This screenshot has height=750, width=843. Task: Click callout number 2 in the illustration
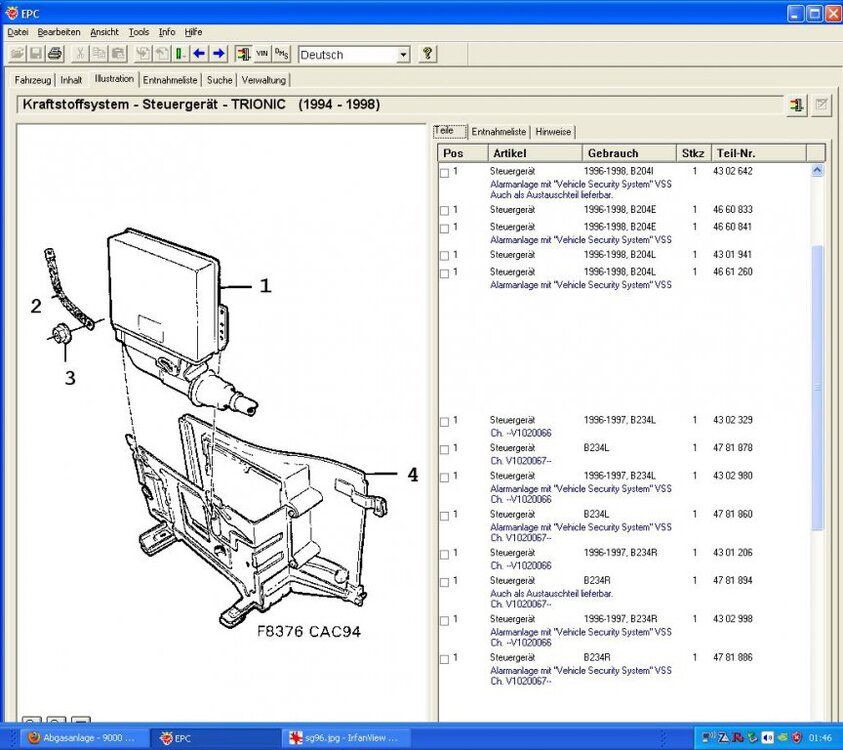36,306
